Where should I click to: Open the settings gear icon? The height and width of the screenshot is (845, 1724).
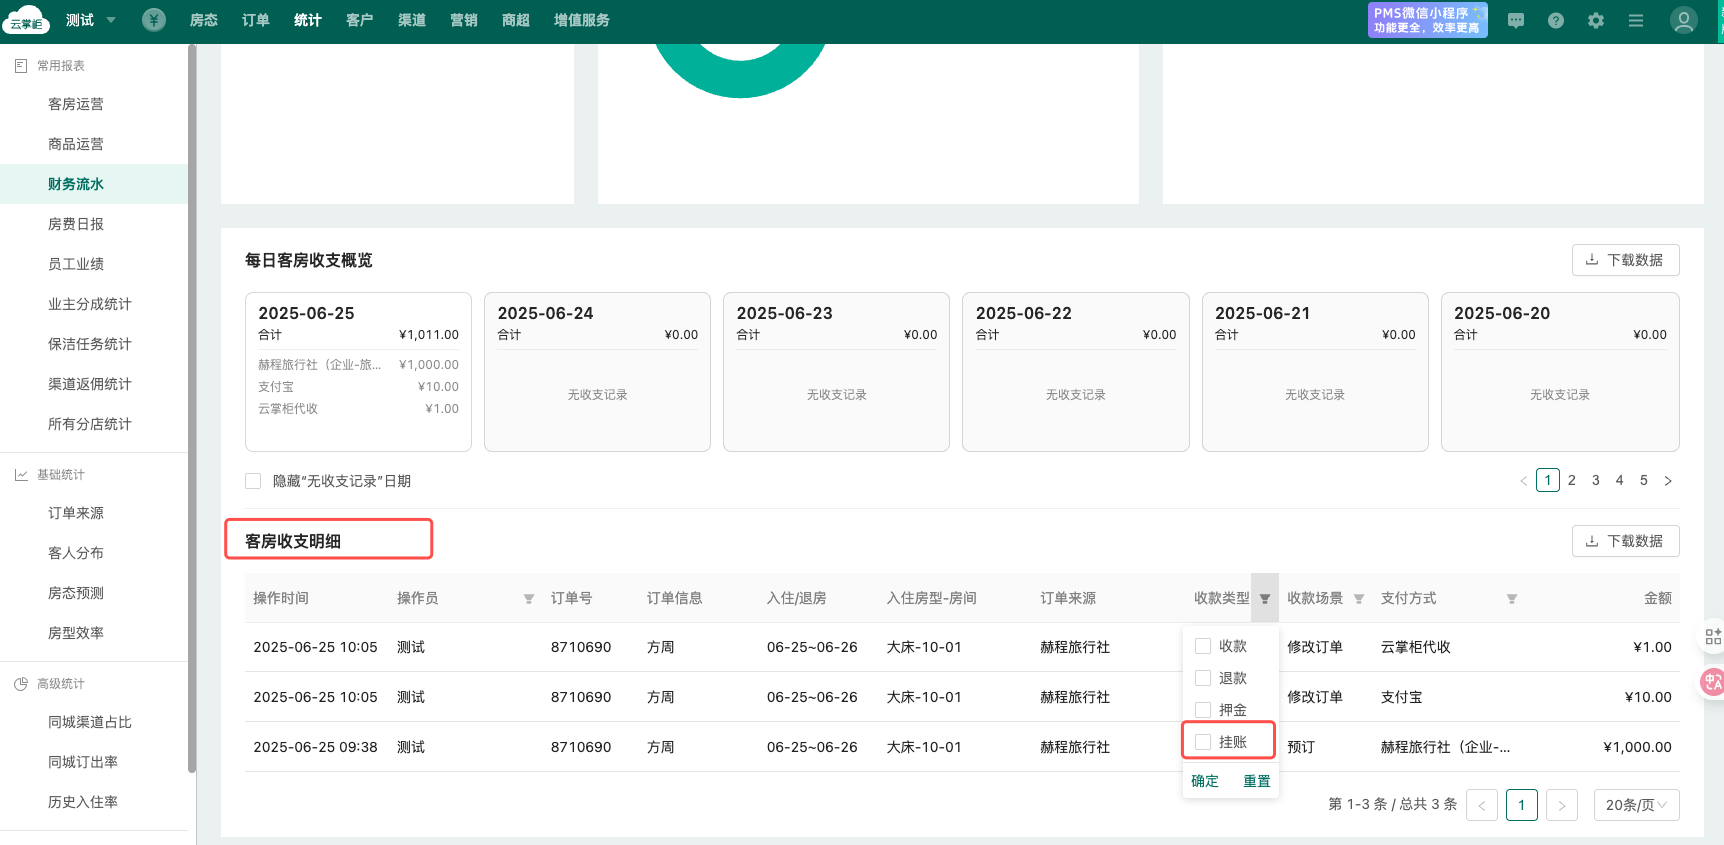(x=1596, y=20)
